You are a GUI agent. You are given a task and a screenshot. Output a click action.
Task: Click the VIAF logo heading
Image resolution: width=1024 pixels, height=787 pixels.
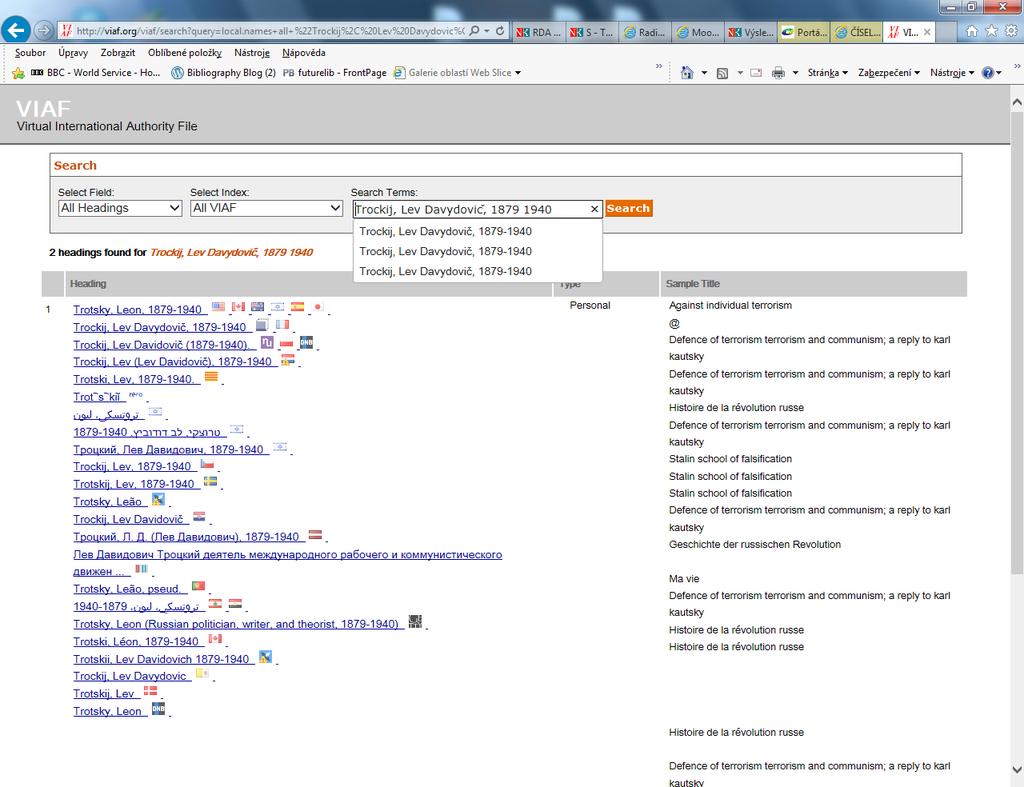pos(43,108)
